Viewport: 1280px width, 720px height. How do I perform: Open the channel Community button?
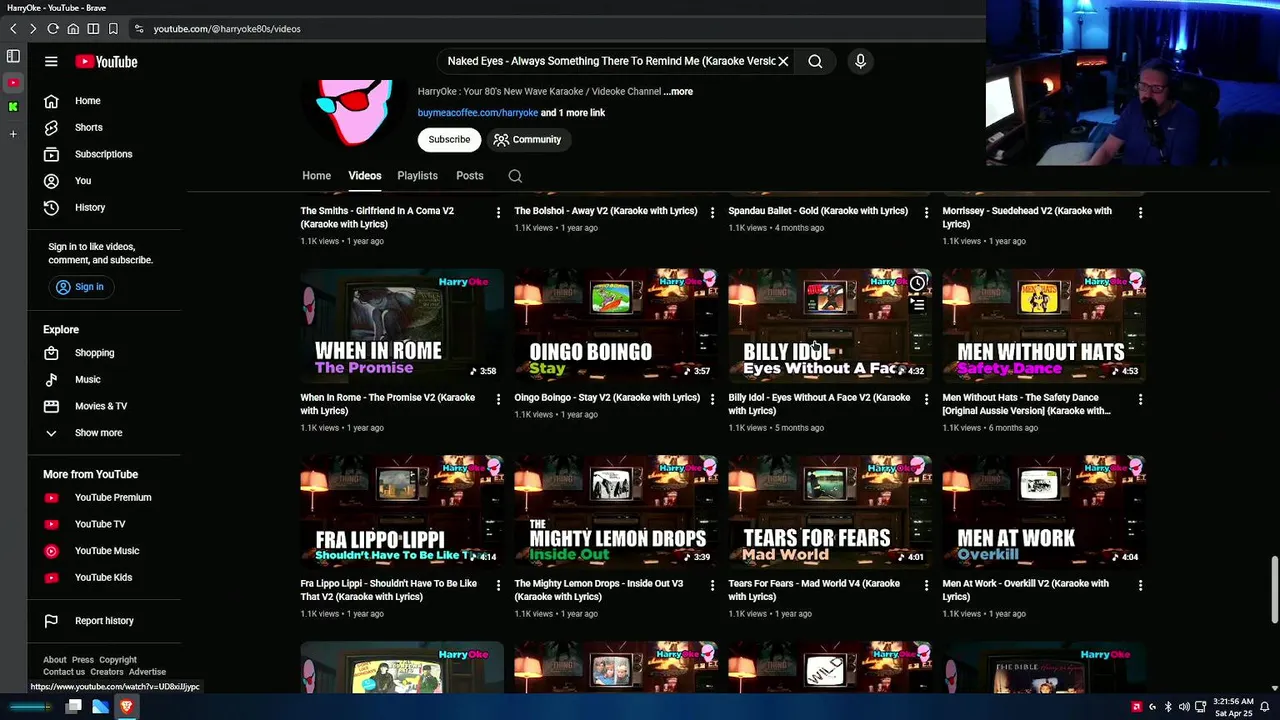point(527,140)
